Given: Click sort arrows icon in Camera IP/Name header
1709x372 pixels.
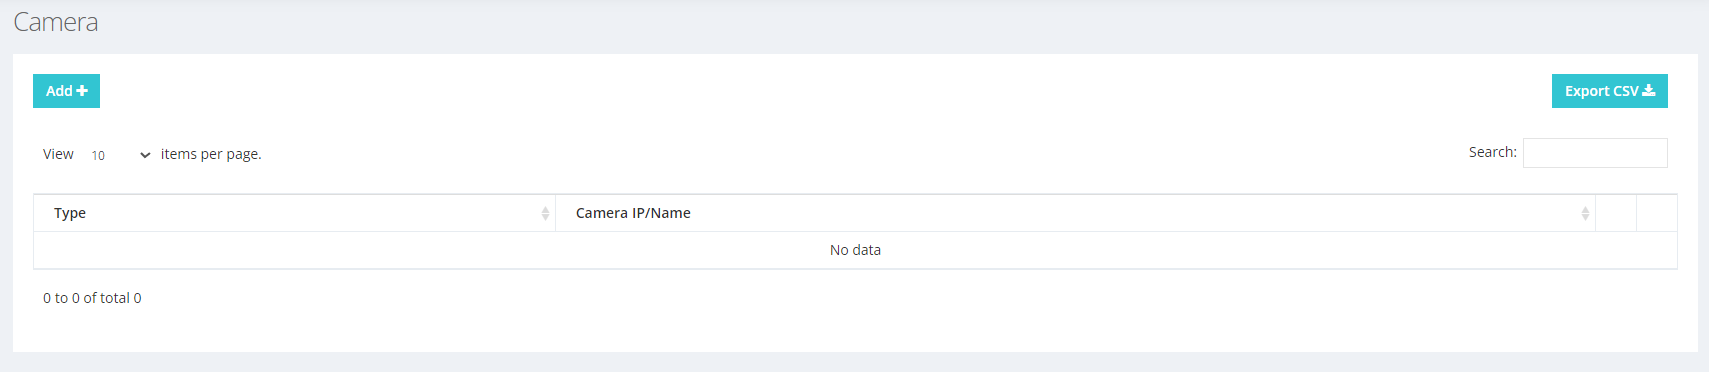Looking at the screenshot, I should [x=1585, y=213].
